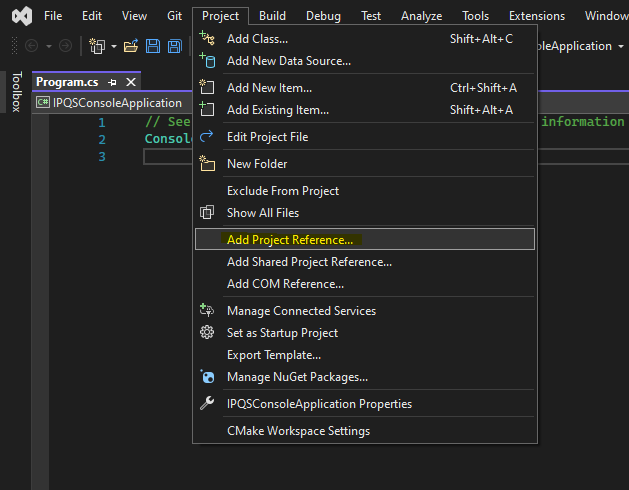The image size is (629, 490).
Task: Click the New Project toolbar icon
Action: coord(97,46)
